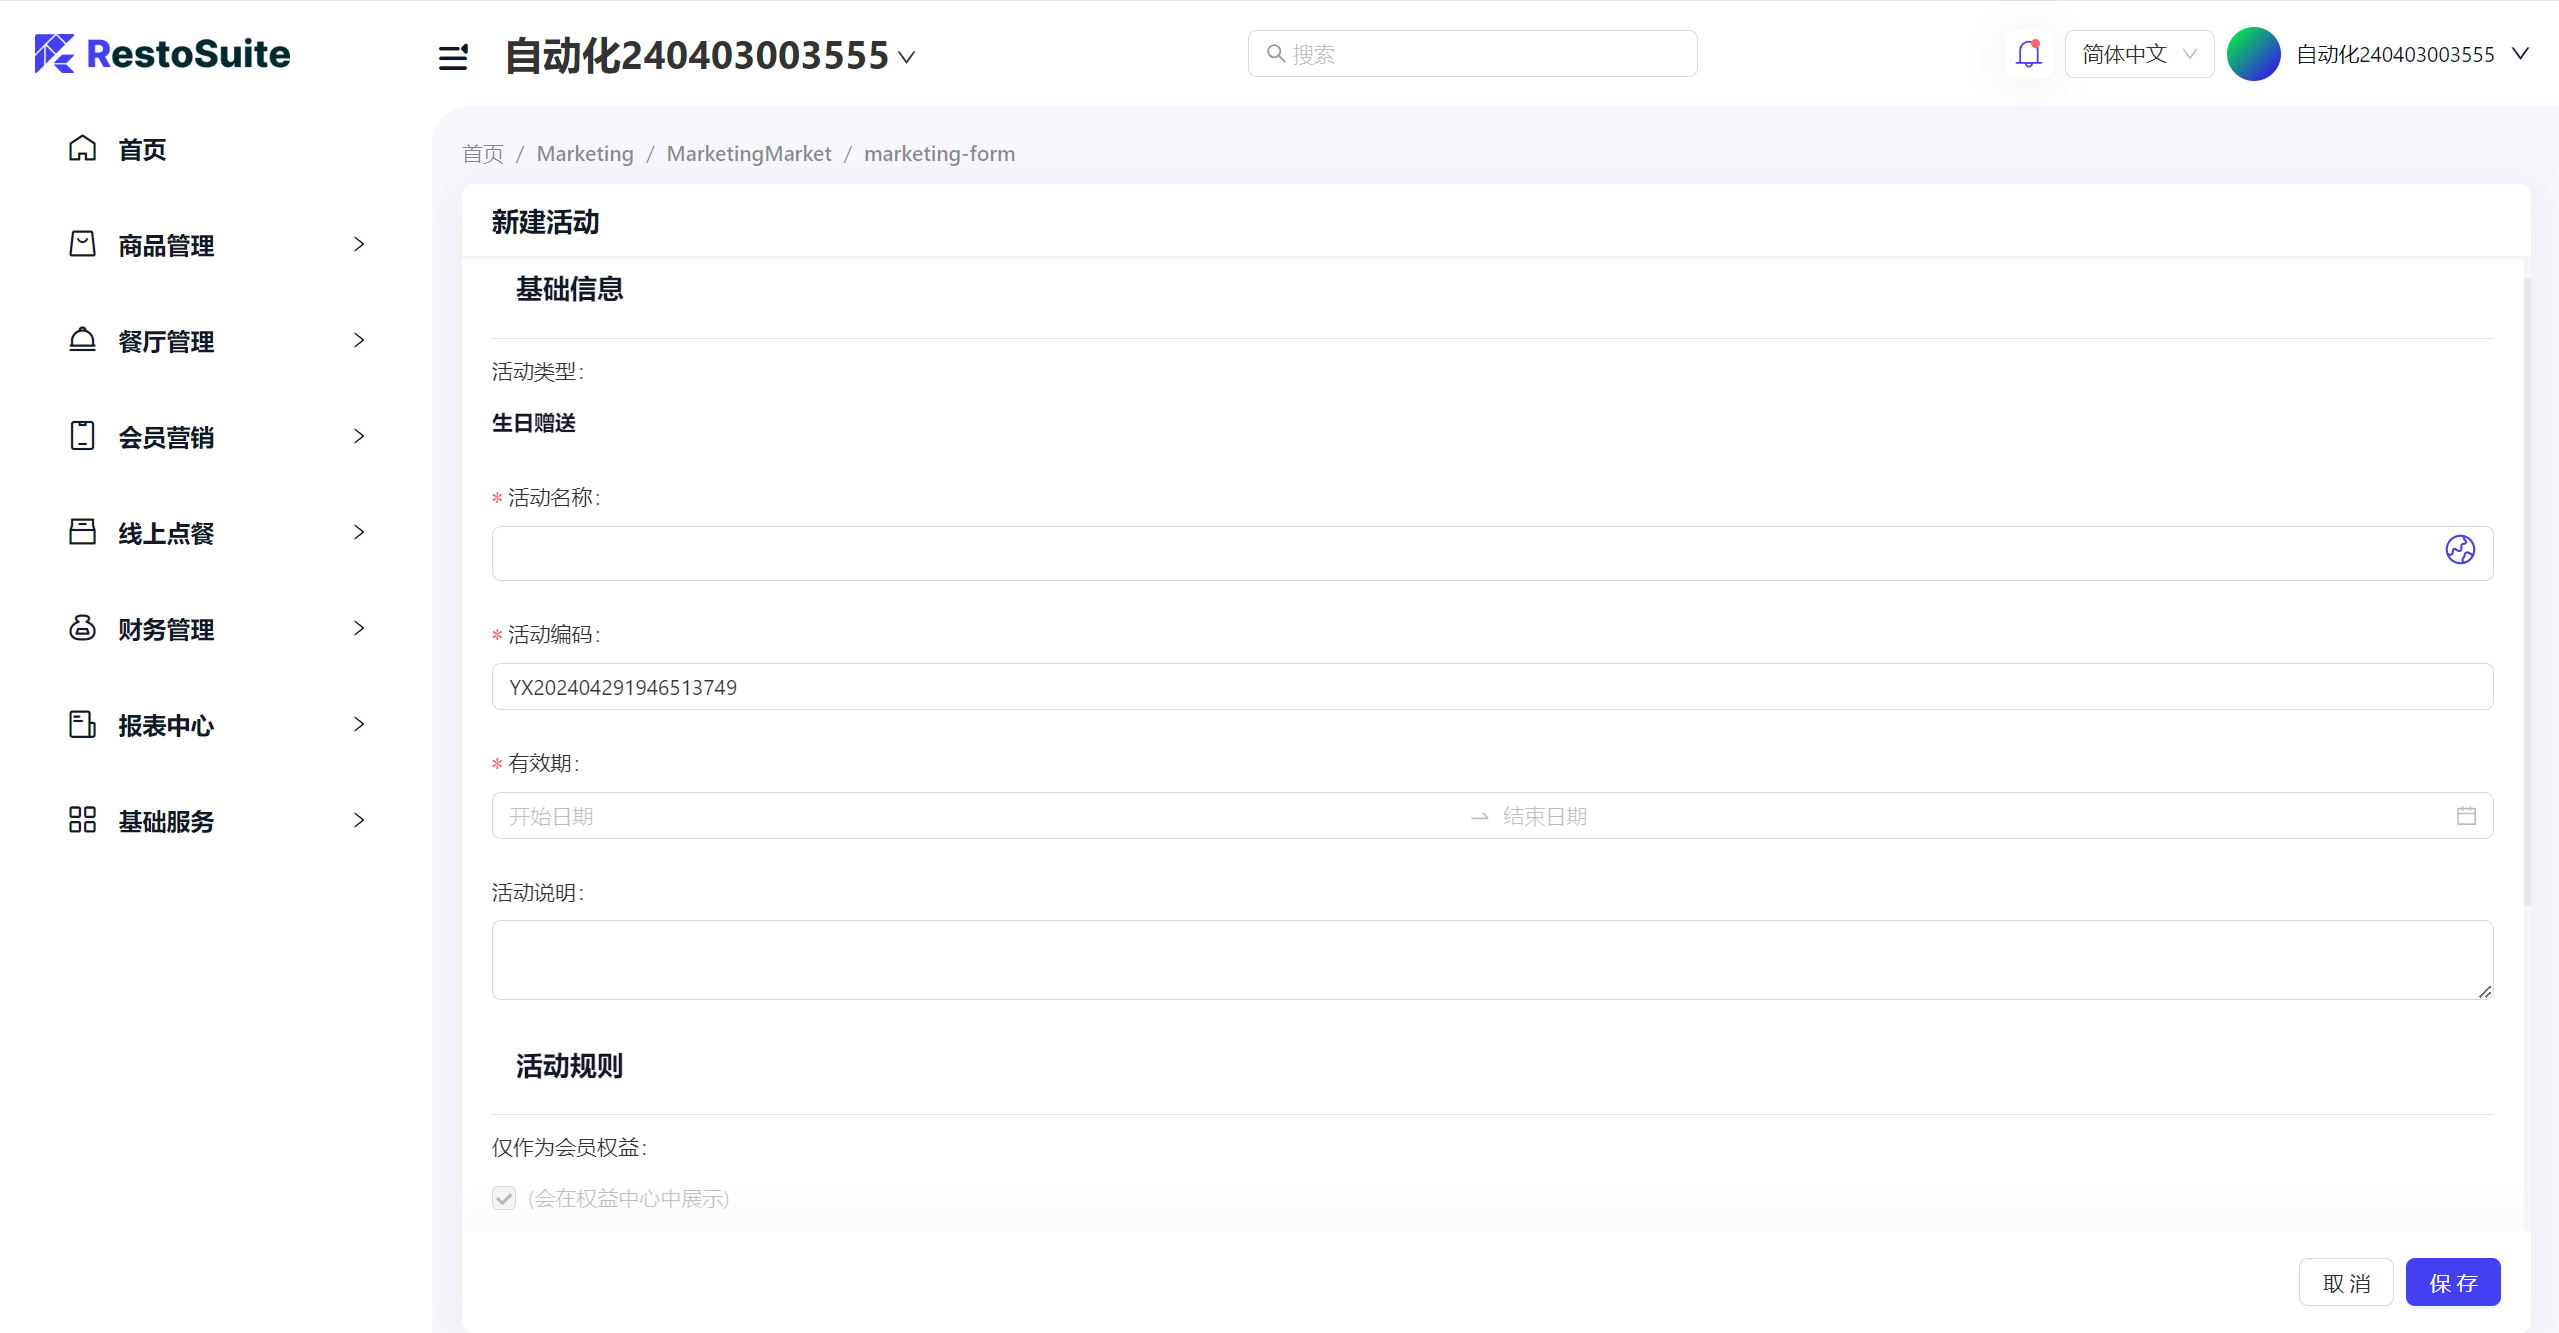2559x1333 pixels.
Task: Click the textarea resize handle corner
Action: 2485,992
